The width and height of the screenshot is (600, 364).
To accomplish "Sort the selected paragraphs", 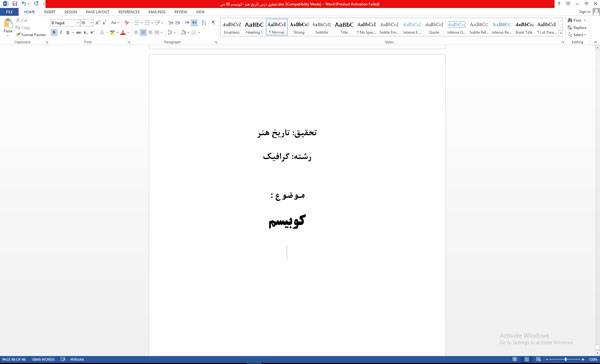I will [x=204, y=23].
